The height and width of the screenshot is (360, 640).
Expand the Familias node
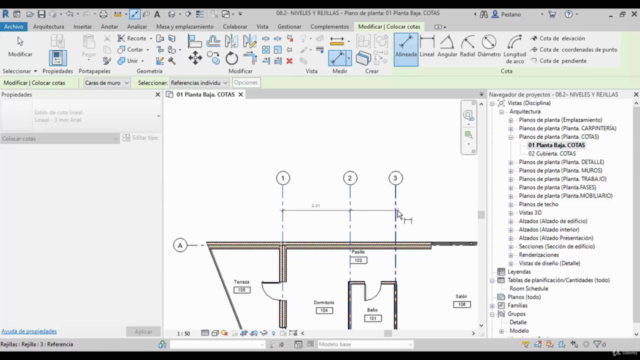492,306
